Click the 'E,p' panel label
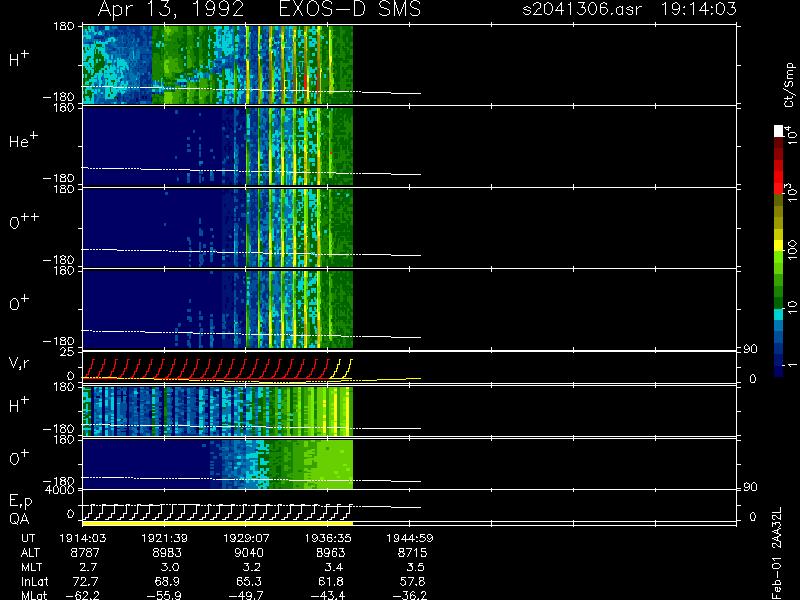800x600 pixels. click(x=20, y=502)
